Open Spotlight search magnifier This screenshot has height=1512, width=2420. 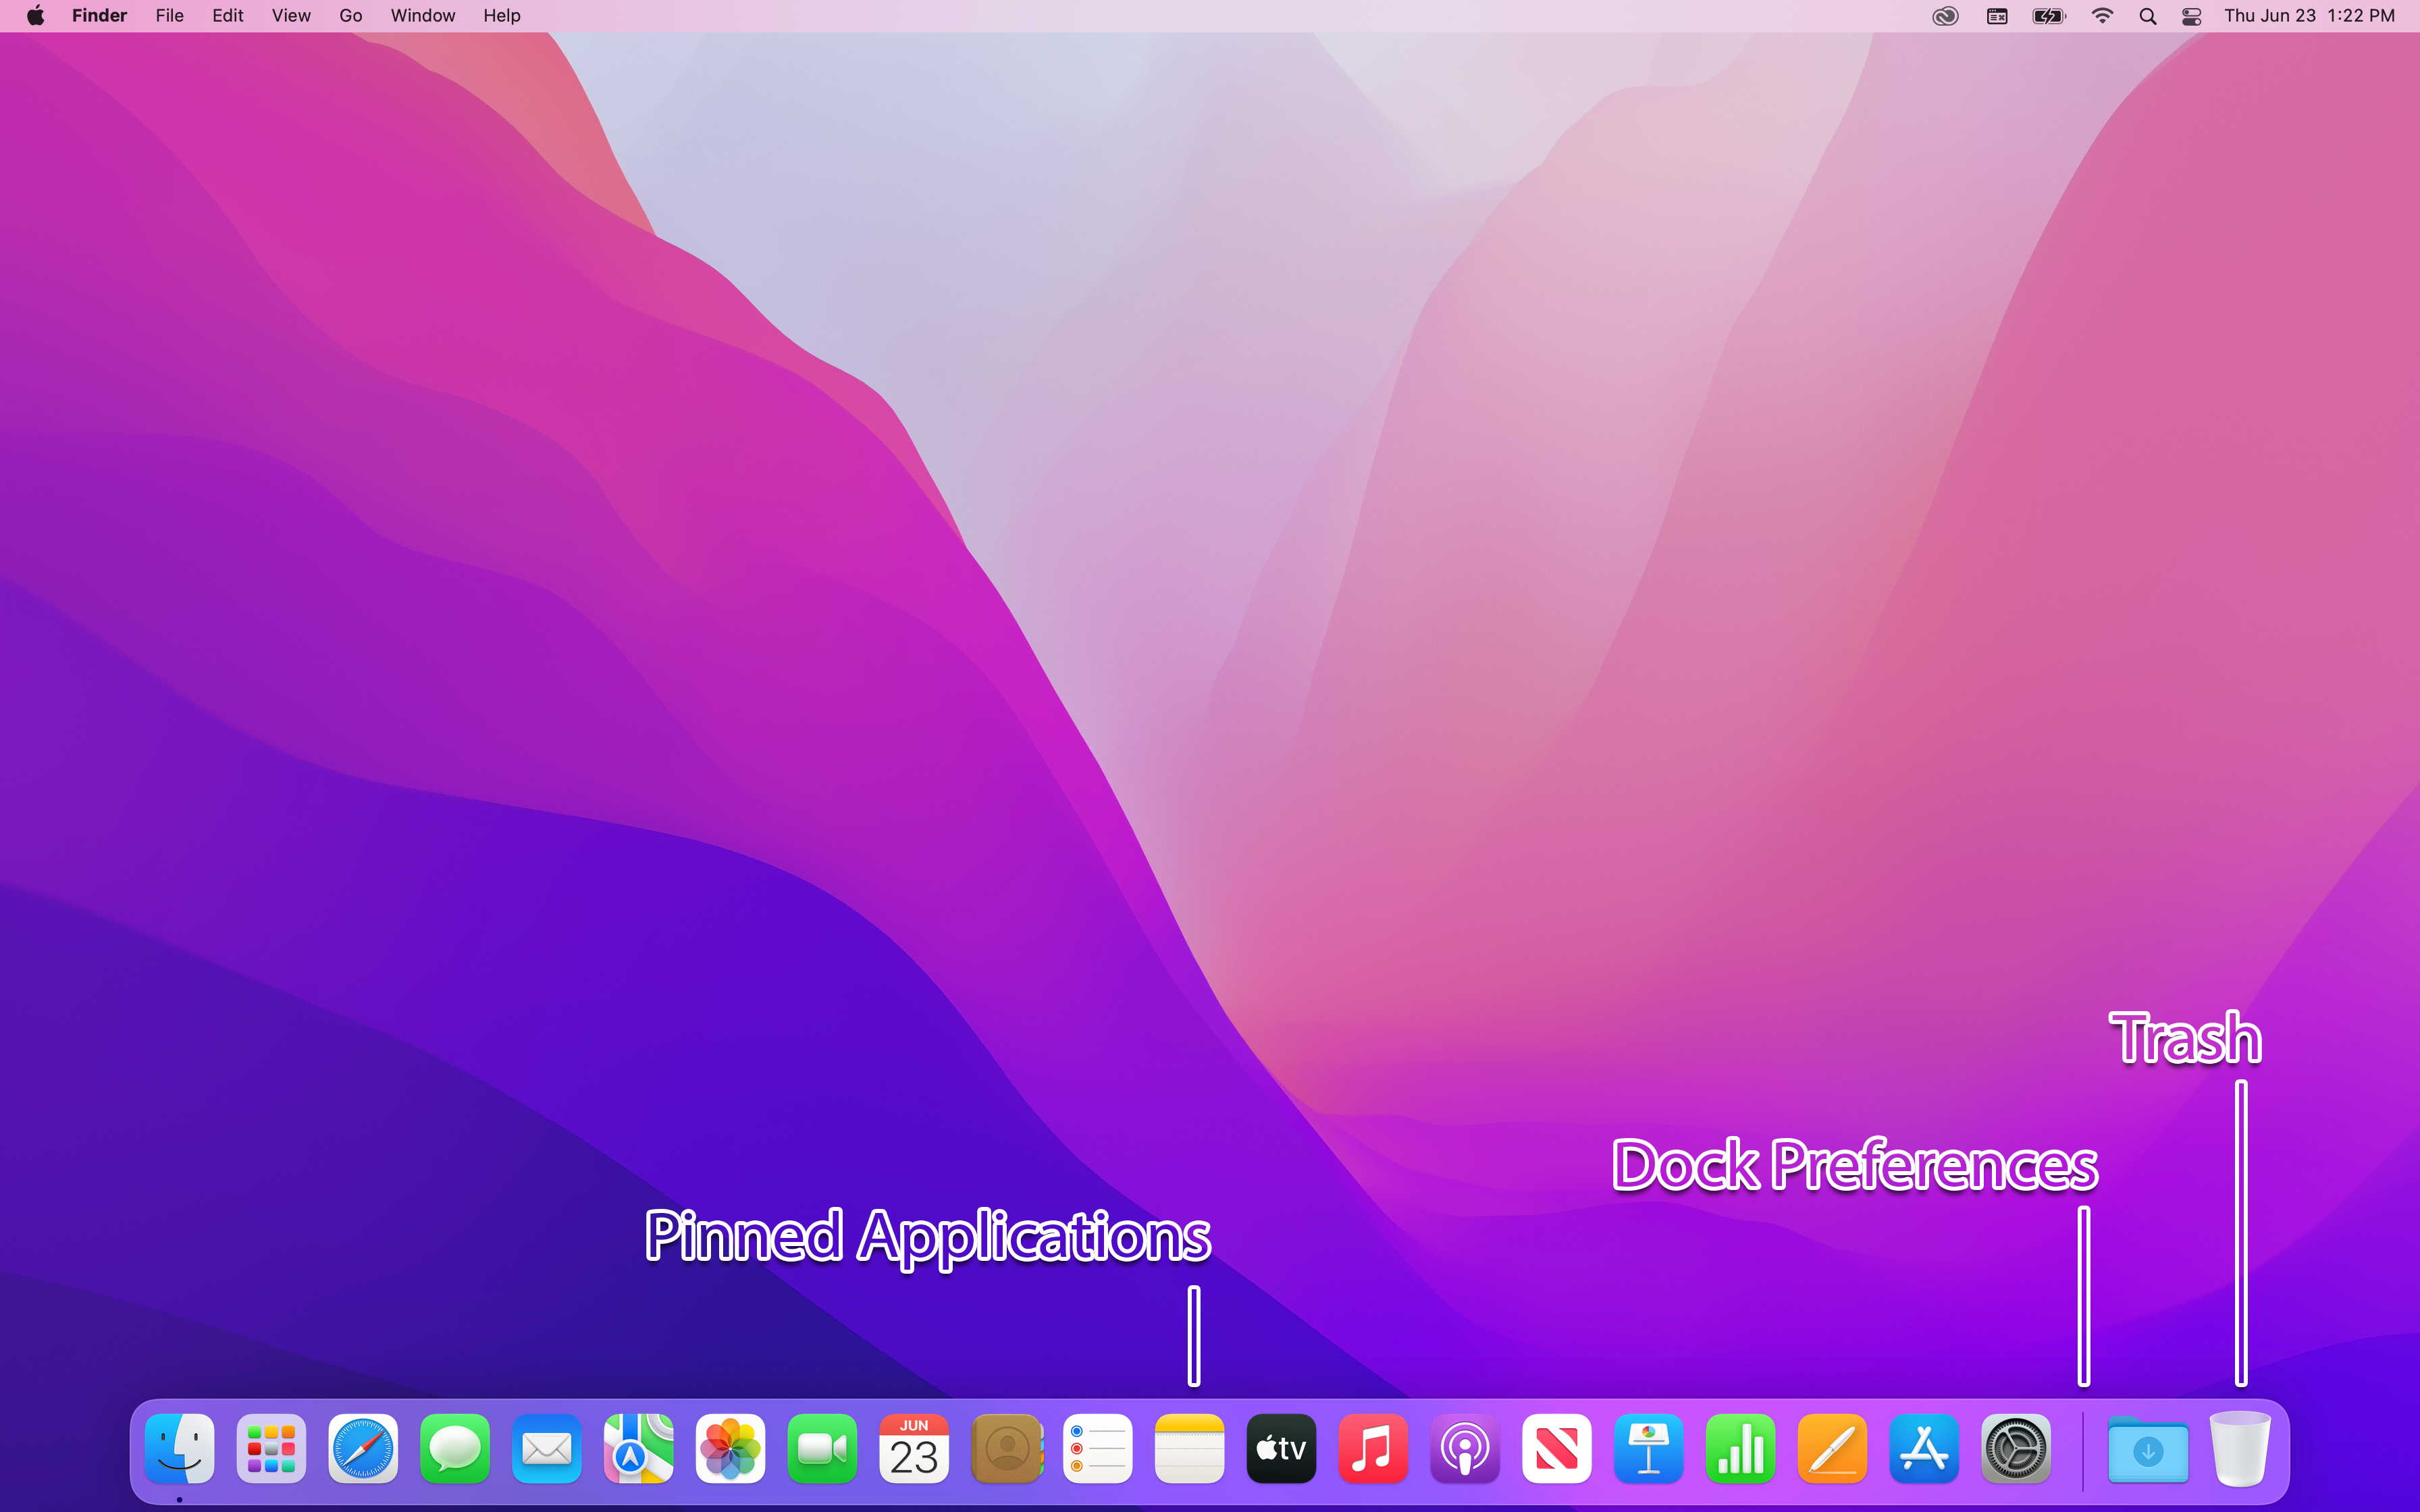click(x=2147, y=16)
